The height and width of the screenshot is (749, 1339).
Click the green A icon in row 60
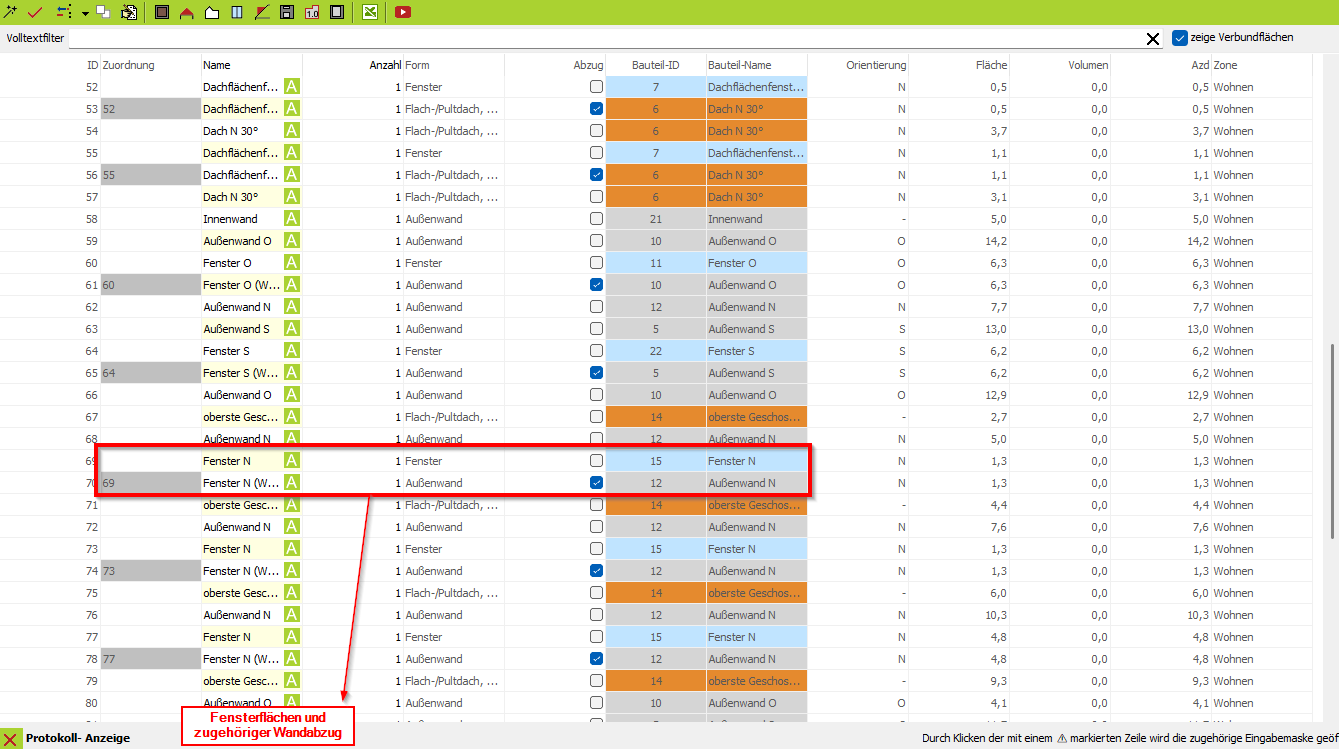point(292,263)
